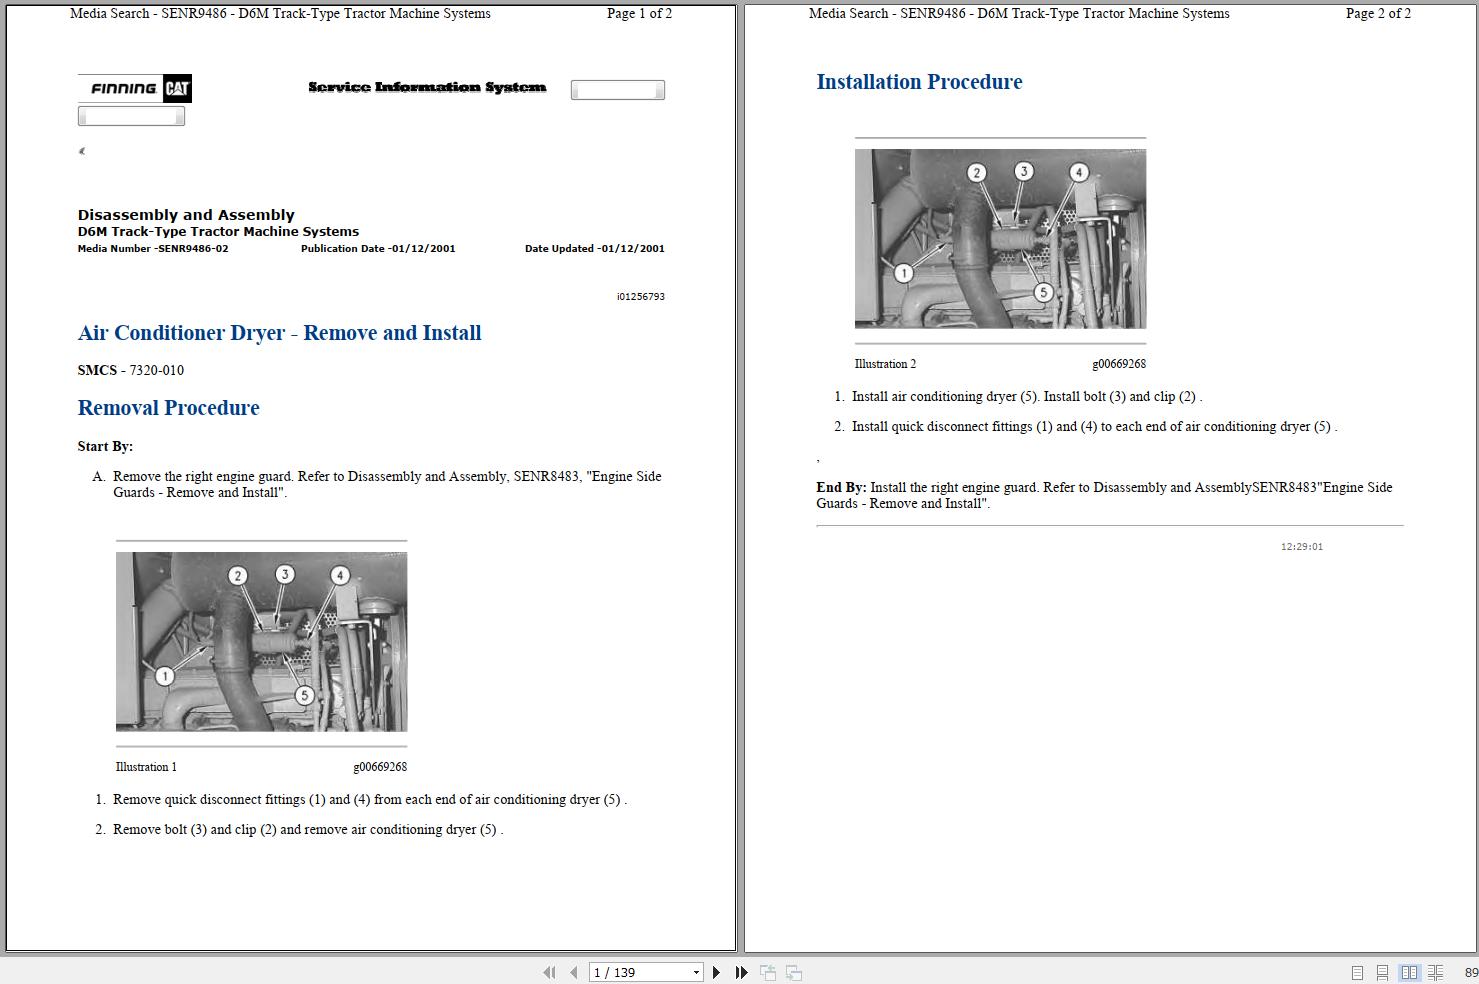Select continuous facing page view
The width and height of the screenshot is (1479, 984).
(1435, 972)
